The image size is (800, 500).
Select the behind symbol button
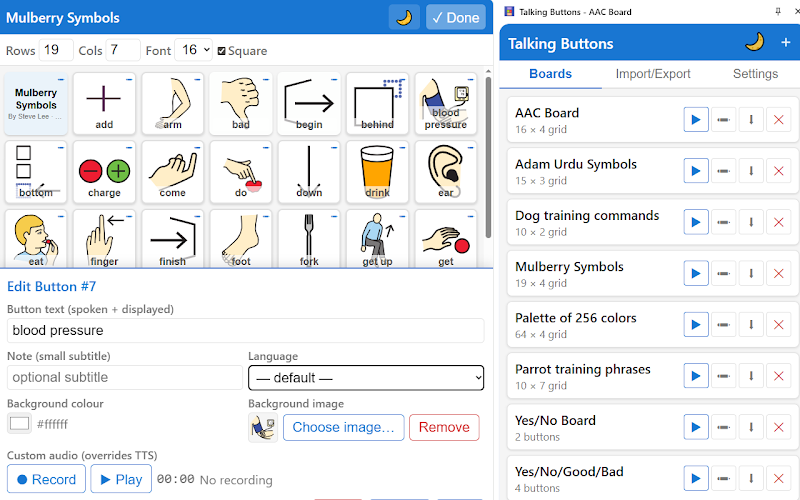[x=378, y=104]
